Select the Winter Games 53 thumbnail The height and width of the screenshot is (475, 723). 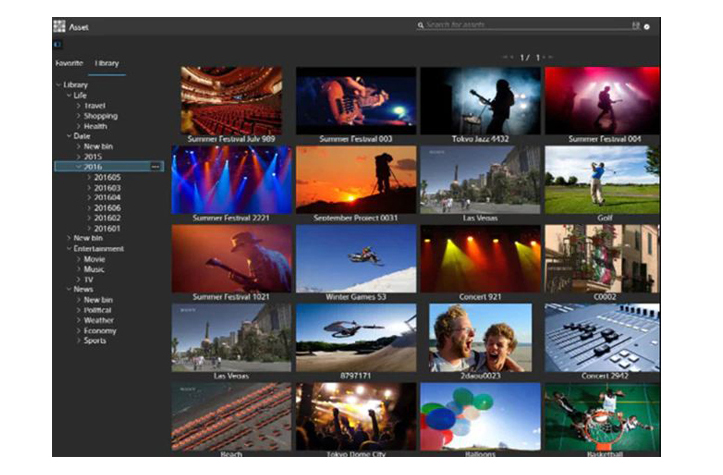(x=356, y=258)
